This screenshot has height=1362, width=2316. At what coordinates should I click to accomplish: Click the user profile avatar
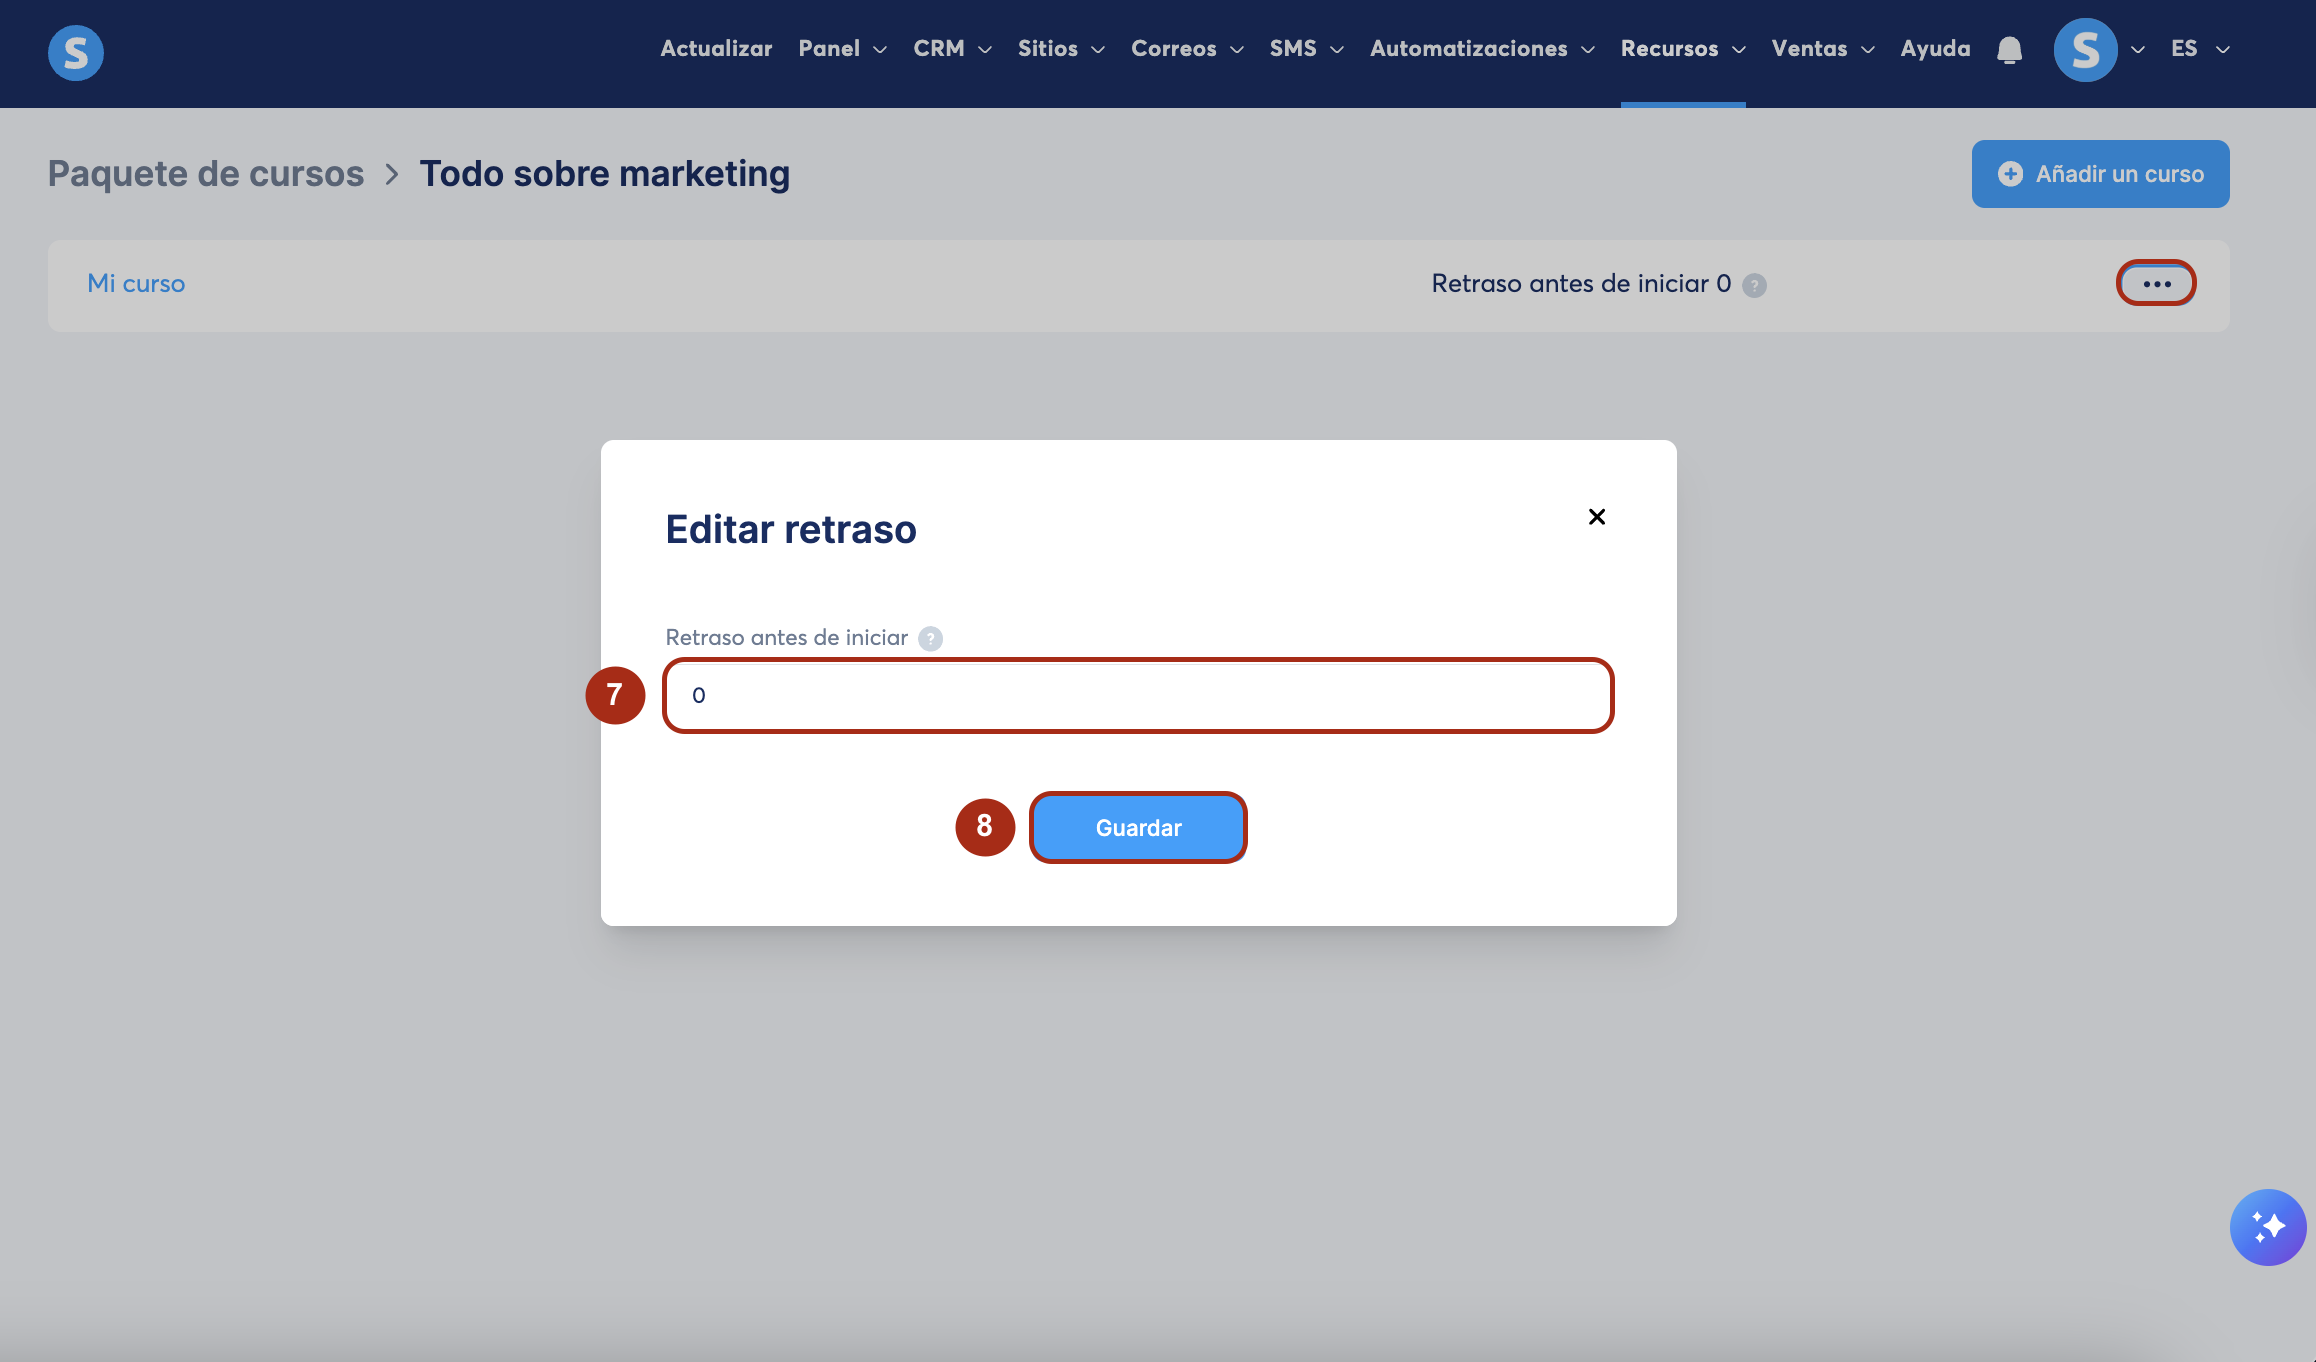[x=2085, y=50]
